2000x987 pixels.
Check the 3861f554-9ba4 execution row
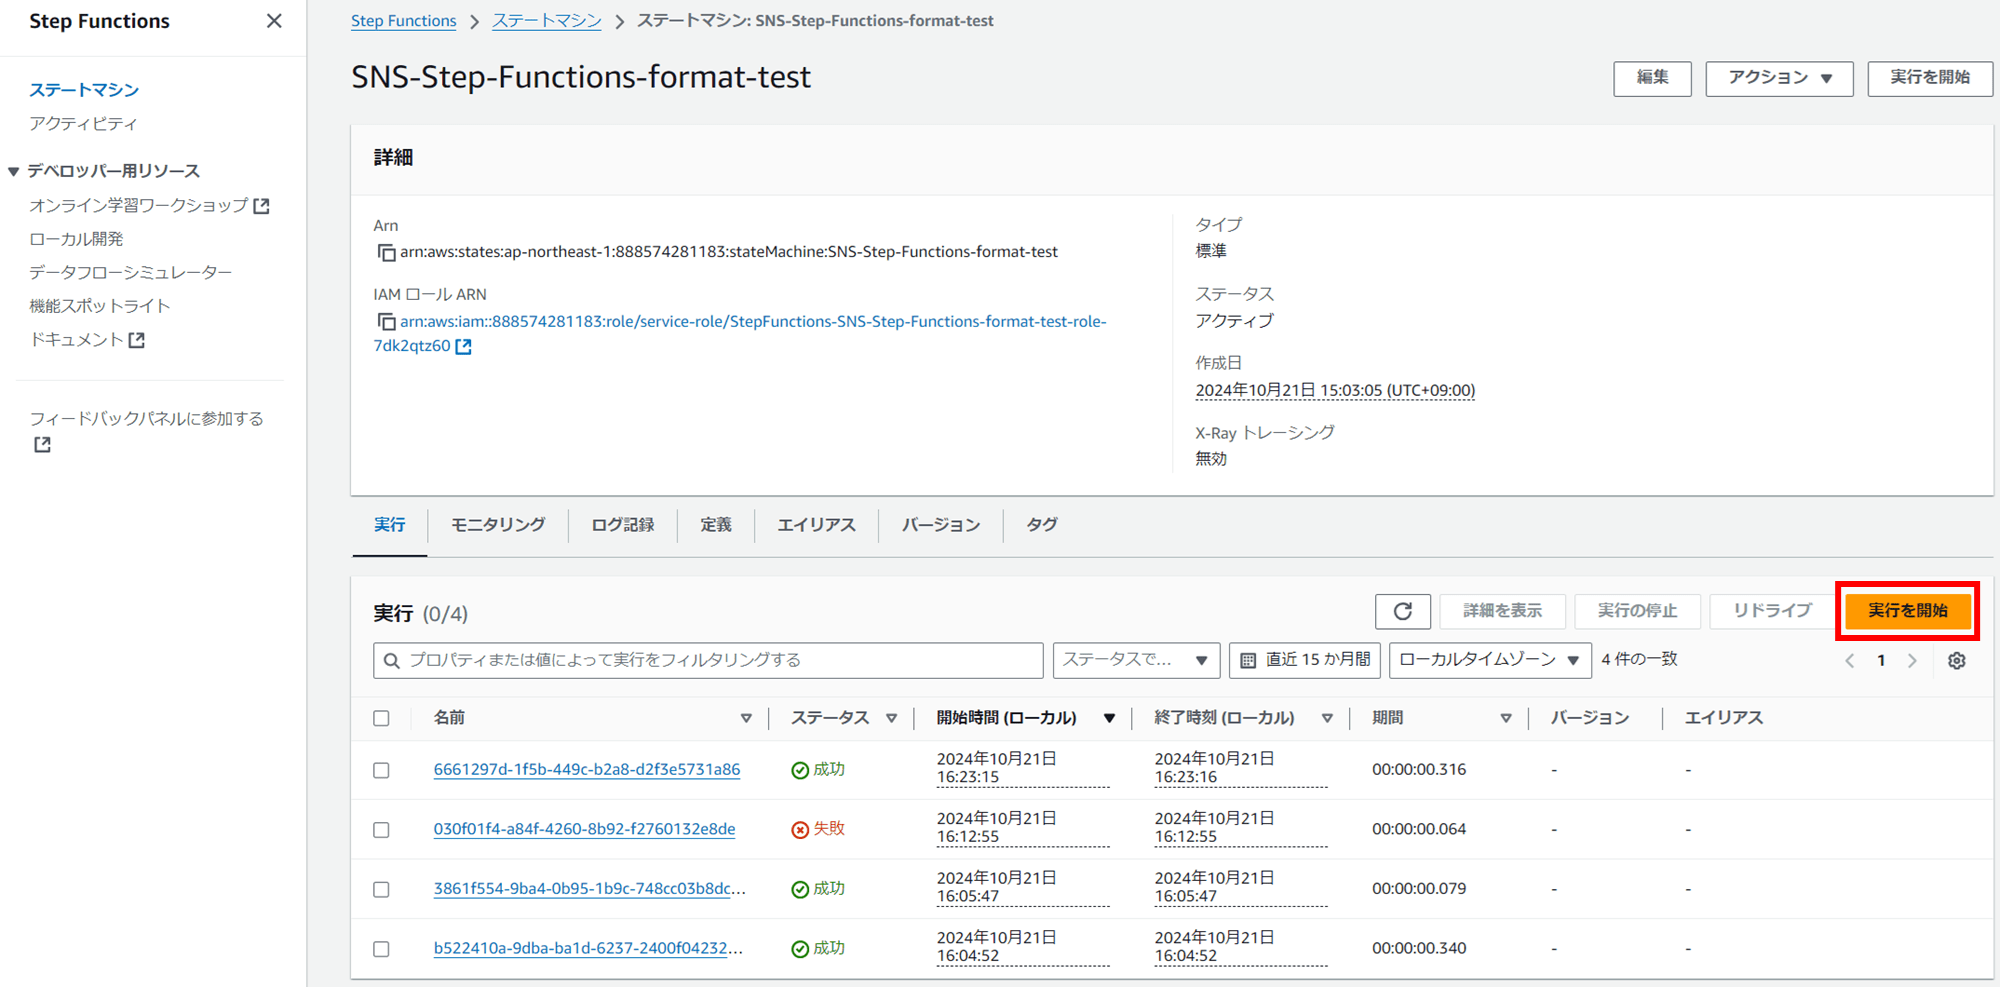point(381,889)
